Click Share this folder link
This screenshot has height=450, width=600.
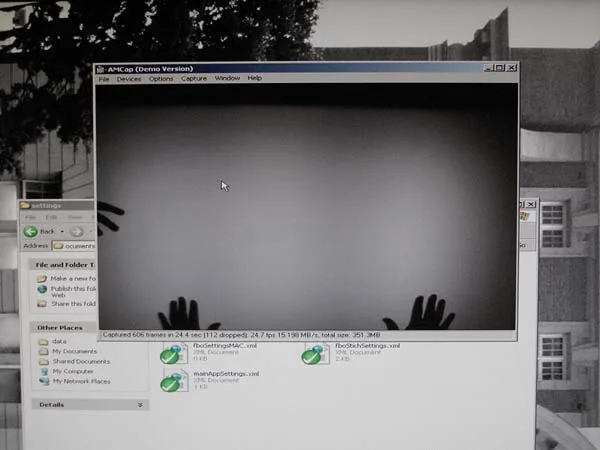(72, 304)
